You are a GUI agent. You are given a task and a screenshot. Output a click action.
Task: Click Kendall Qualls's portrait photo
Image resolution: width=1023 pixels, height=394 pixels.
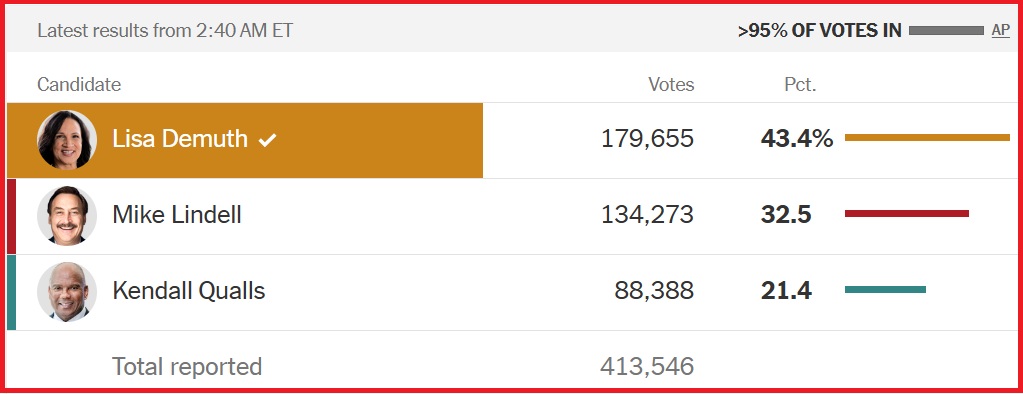point(67,292)
